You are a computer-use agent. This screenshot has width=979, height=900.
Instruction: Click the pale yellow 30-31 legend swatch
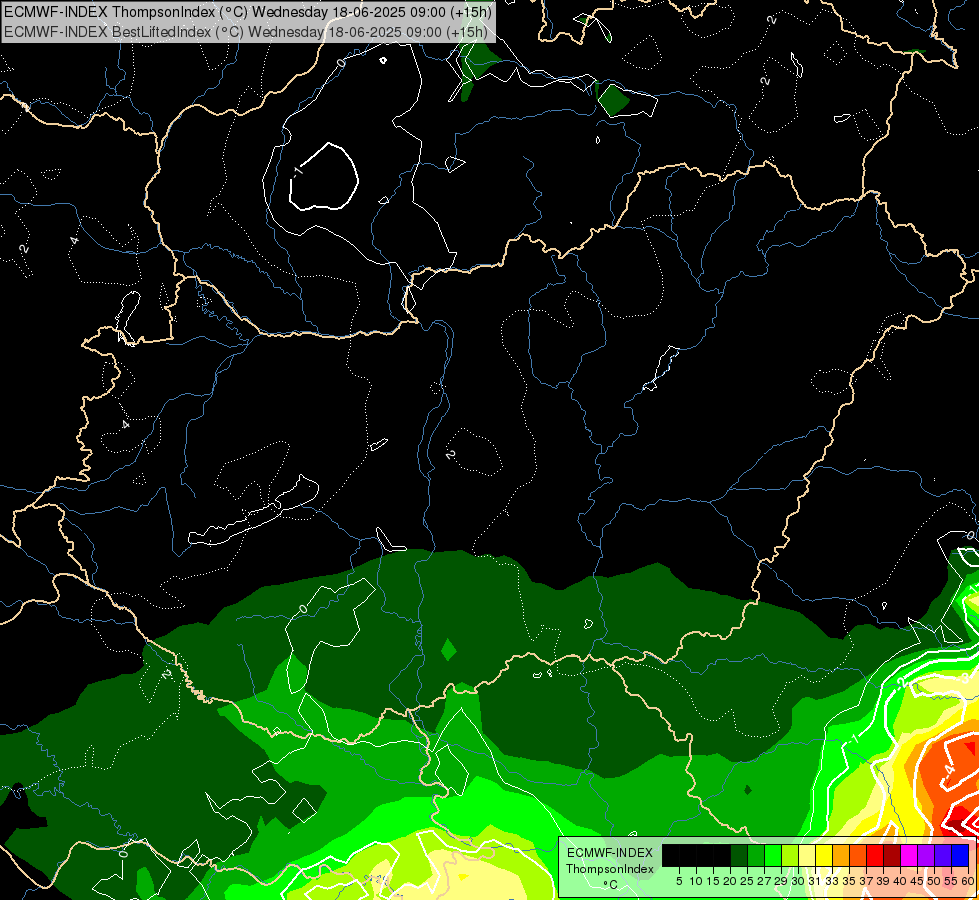click(807, 855)
